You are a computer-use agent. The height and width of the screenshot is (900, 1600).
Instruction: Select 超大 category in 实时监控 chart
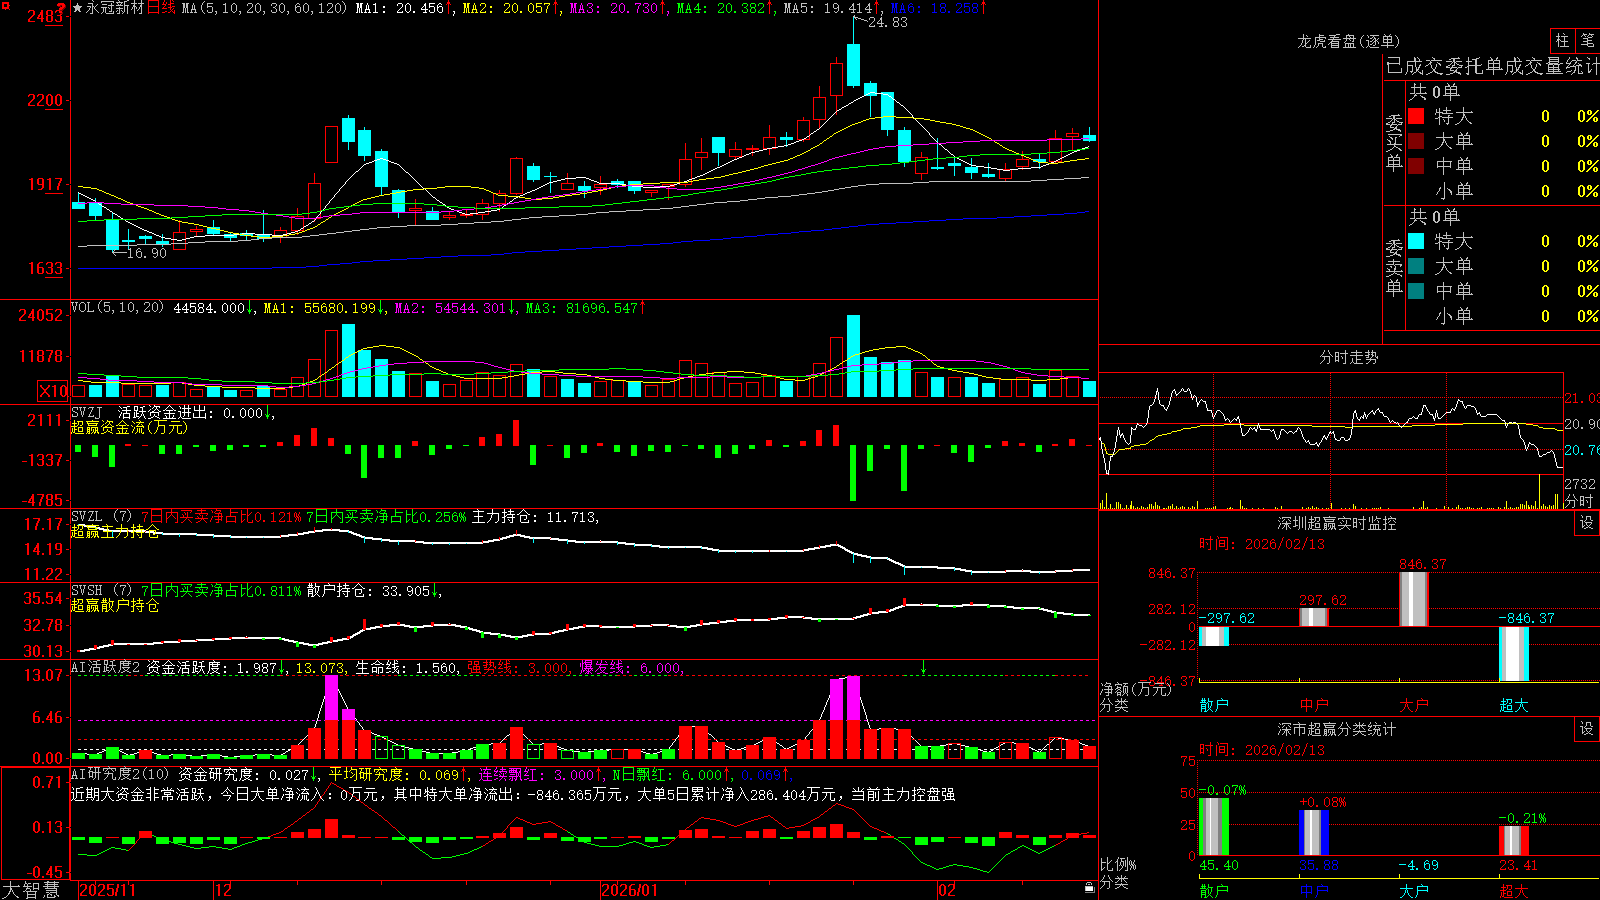[1514, 705]
